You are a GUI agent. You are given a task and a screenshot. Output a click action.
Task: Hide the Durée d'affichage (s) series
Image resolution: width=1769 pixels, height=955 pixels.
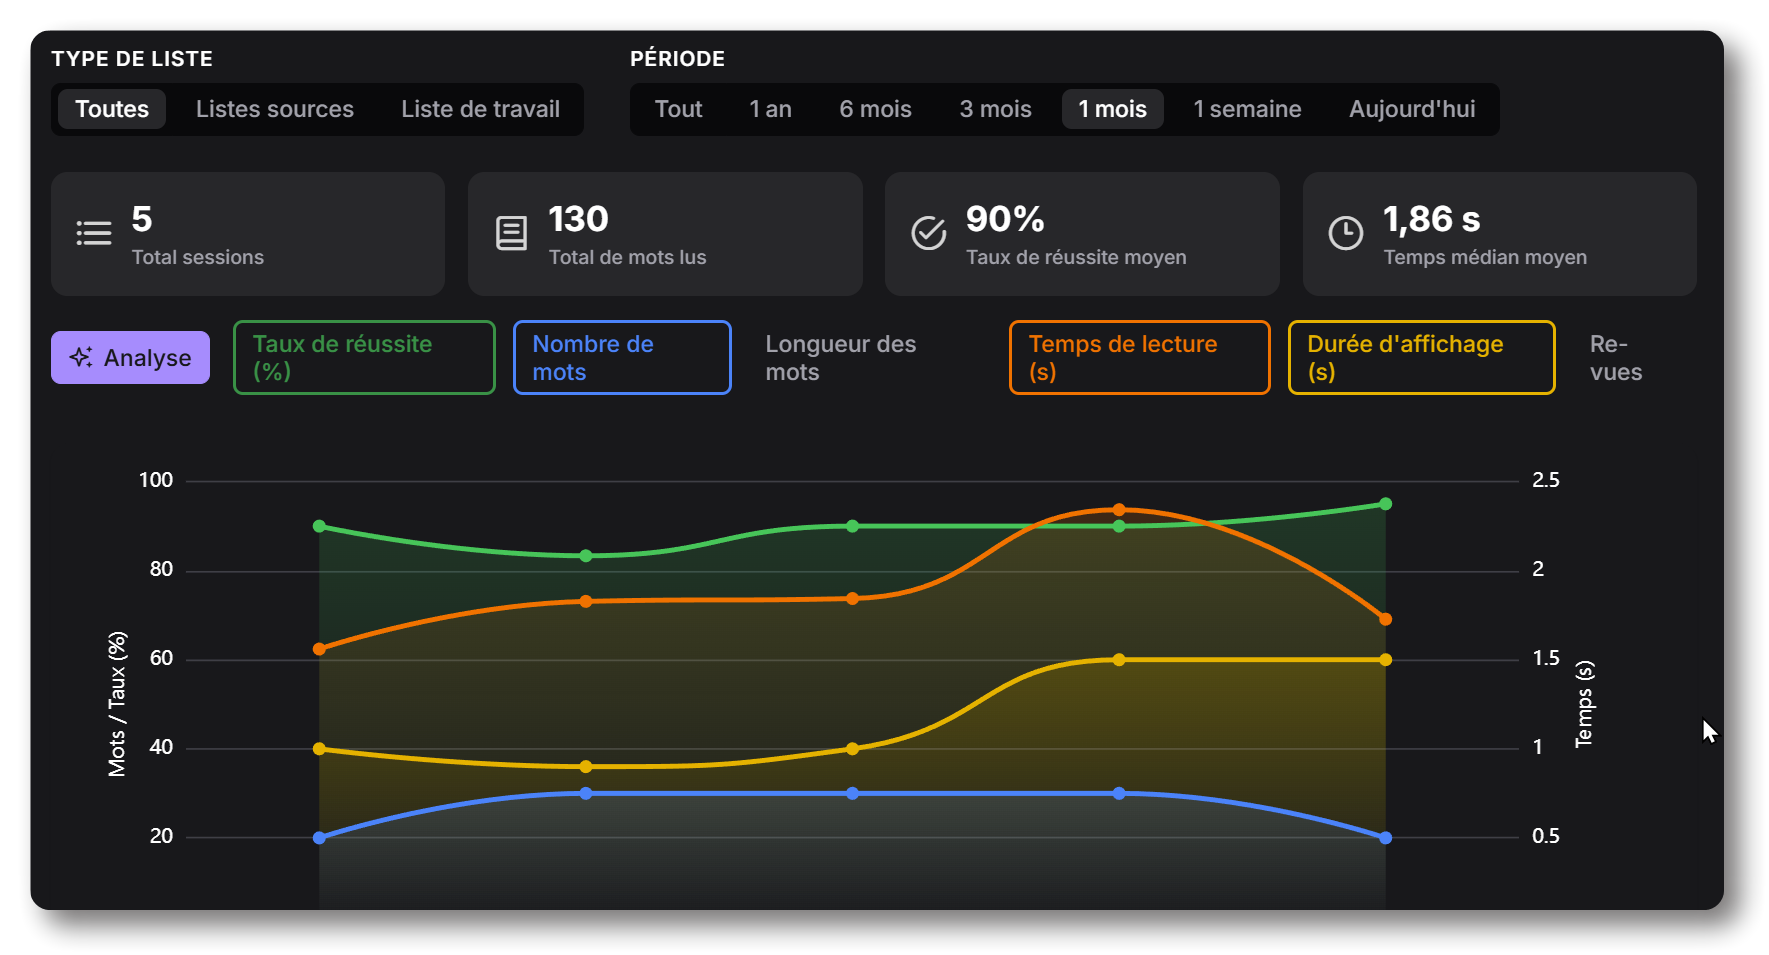1421,358
